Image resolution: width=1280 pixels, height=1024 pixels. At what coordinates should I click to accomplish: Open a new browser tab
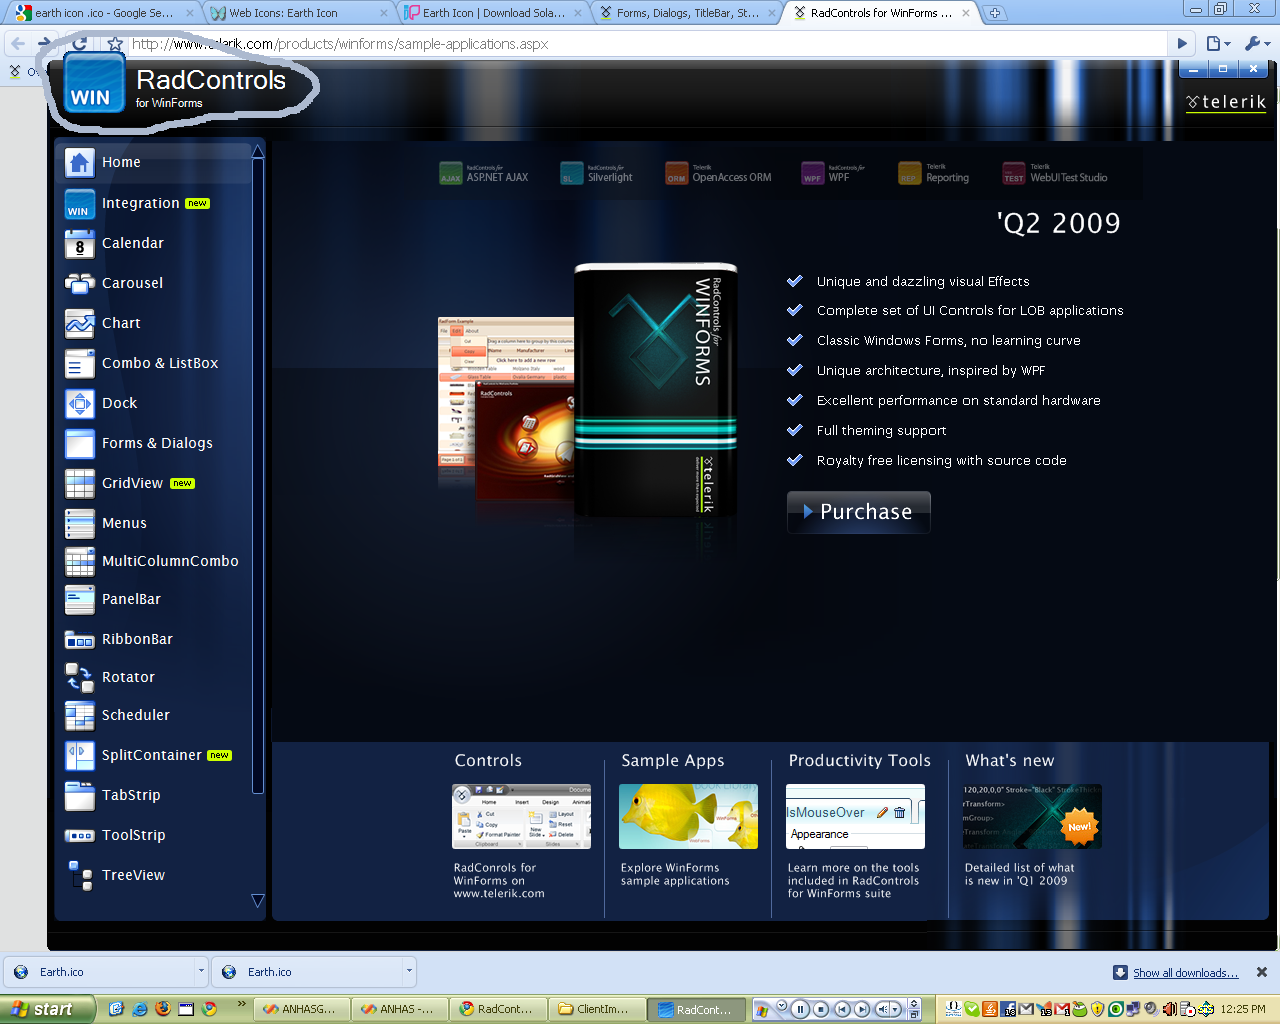995,13
